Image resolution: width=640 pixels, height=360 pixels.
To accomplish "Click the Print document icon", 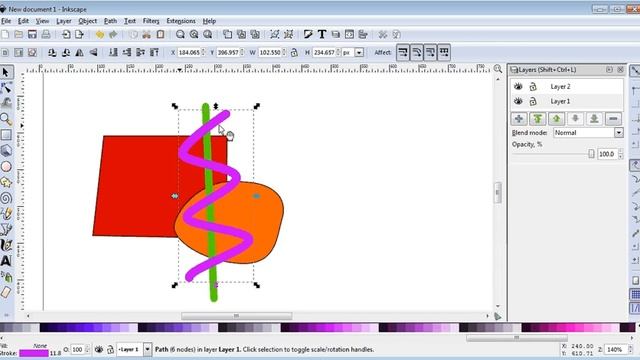I will 46,35.
